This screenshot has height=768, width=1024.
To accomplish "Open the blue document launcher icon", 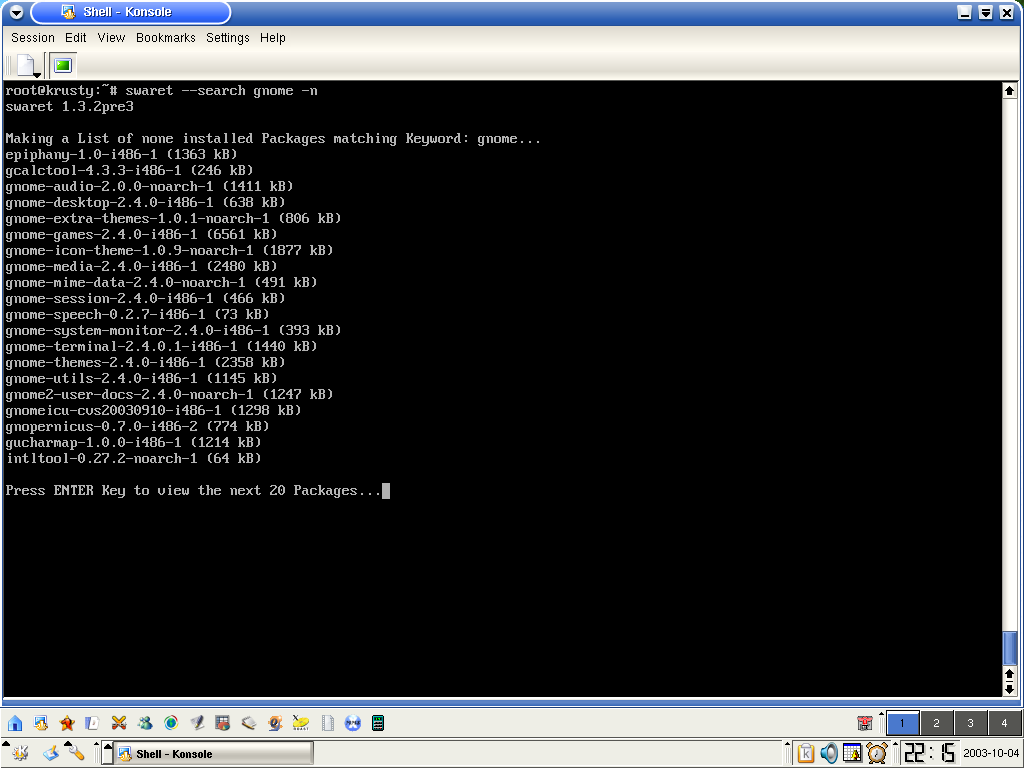I will point(93,723).
